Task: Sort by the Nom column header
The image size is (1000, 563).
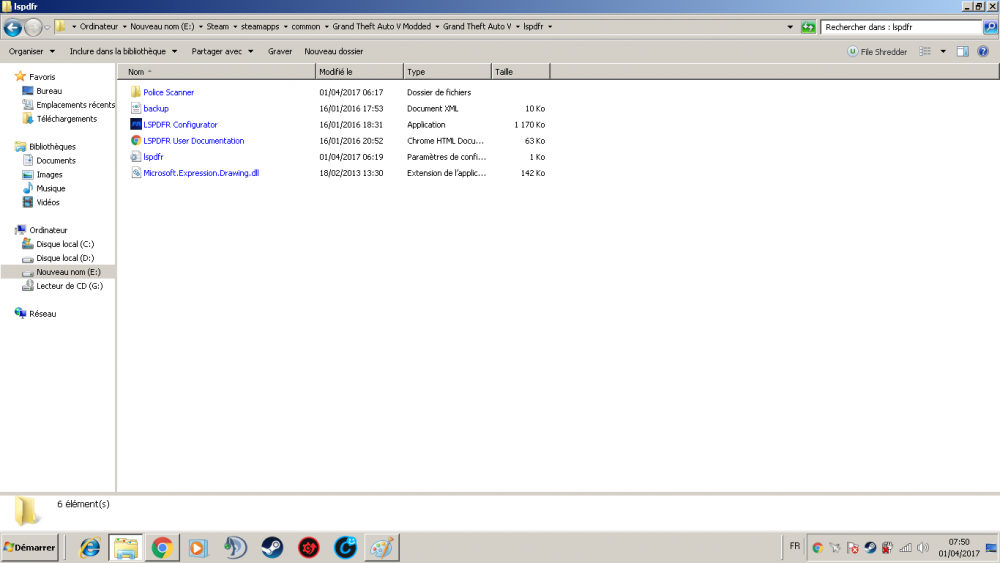Action: click(x=216, y=71)
